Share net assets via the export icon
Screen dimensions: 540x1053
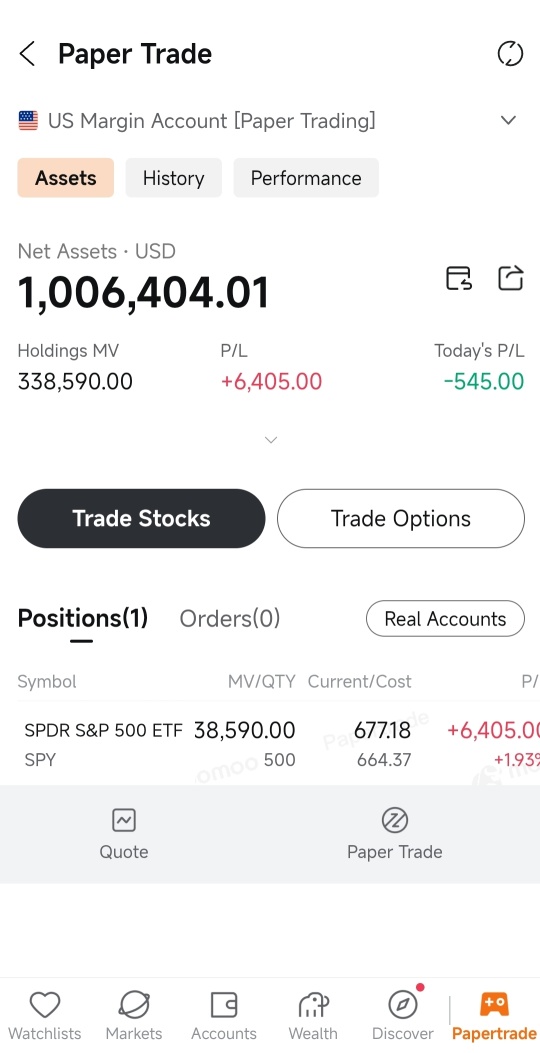point(510,277)
